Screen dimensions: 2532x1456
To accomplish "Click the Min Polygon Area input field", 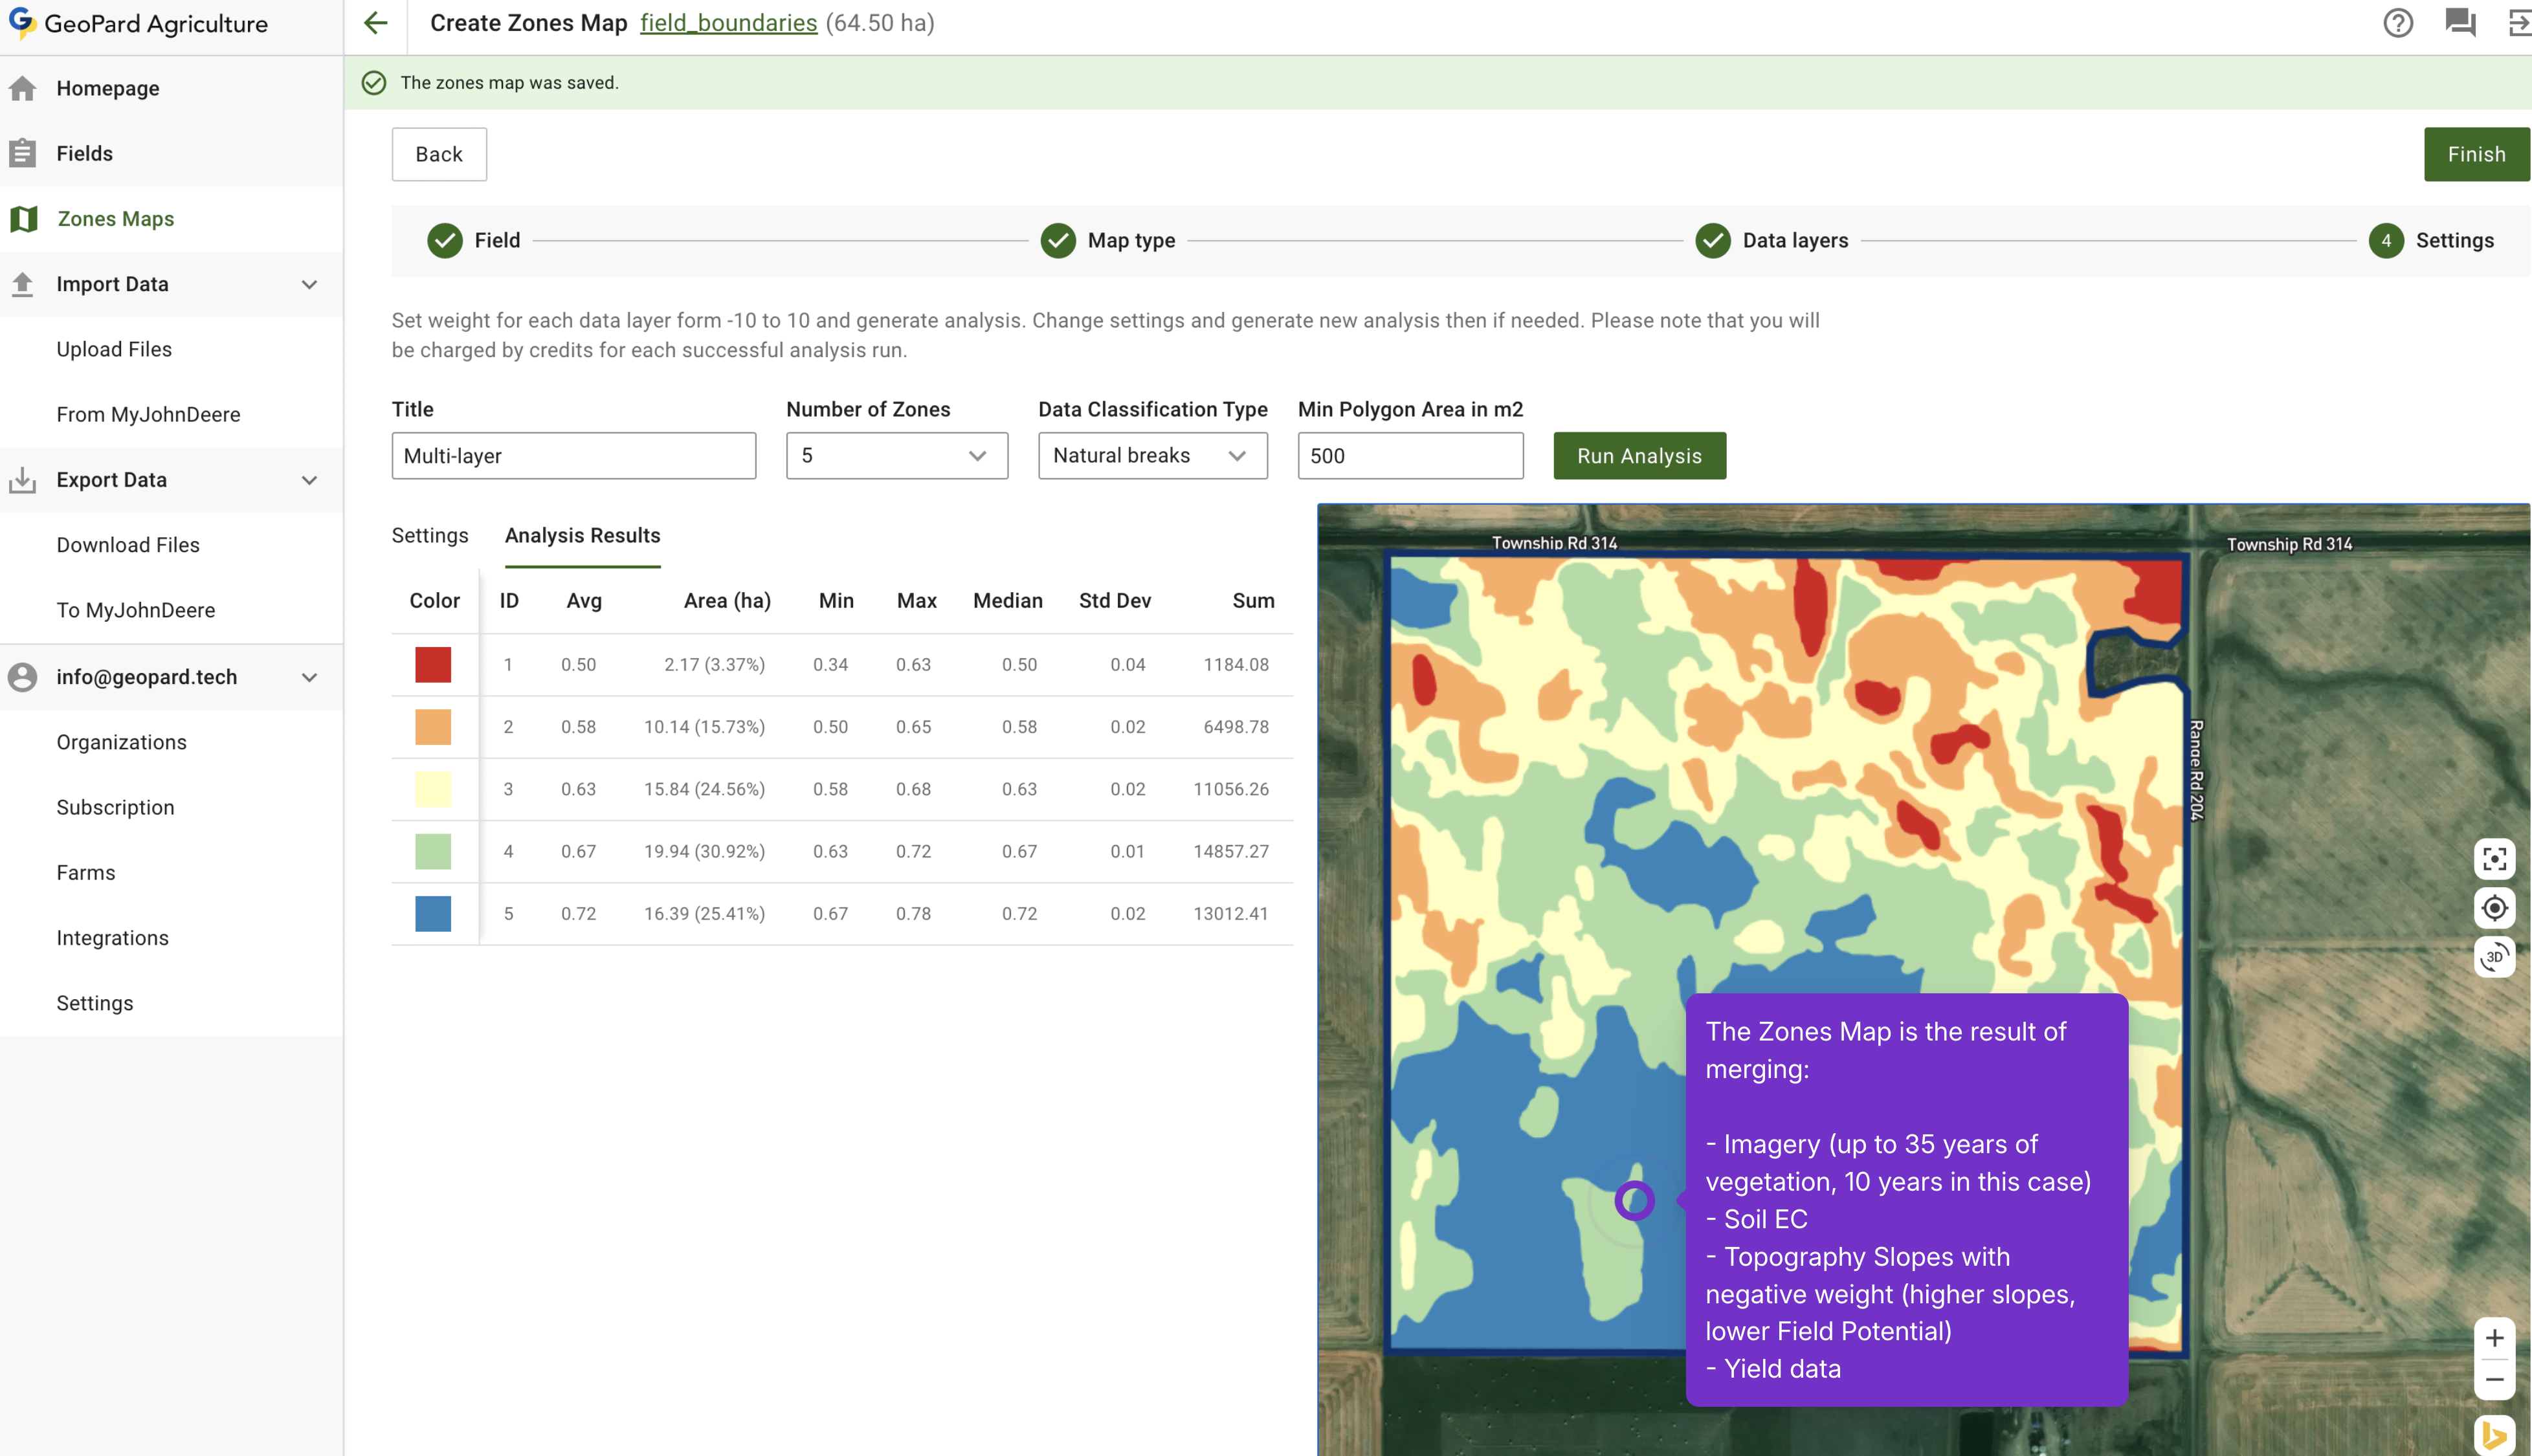I will click(x=1409, y=456).
